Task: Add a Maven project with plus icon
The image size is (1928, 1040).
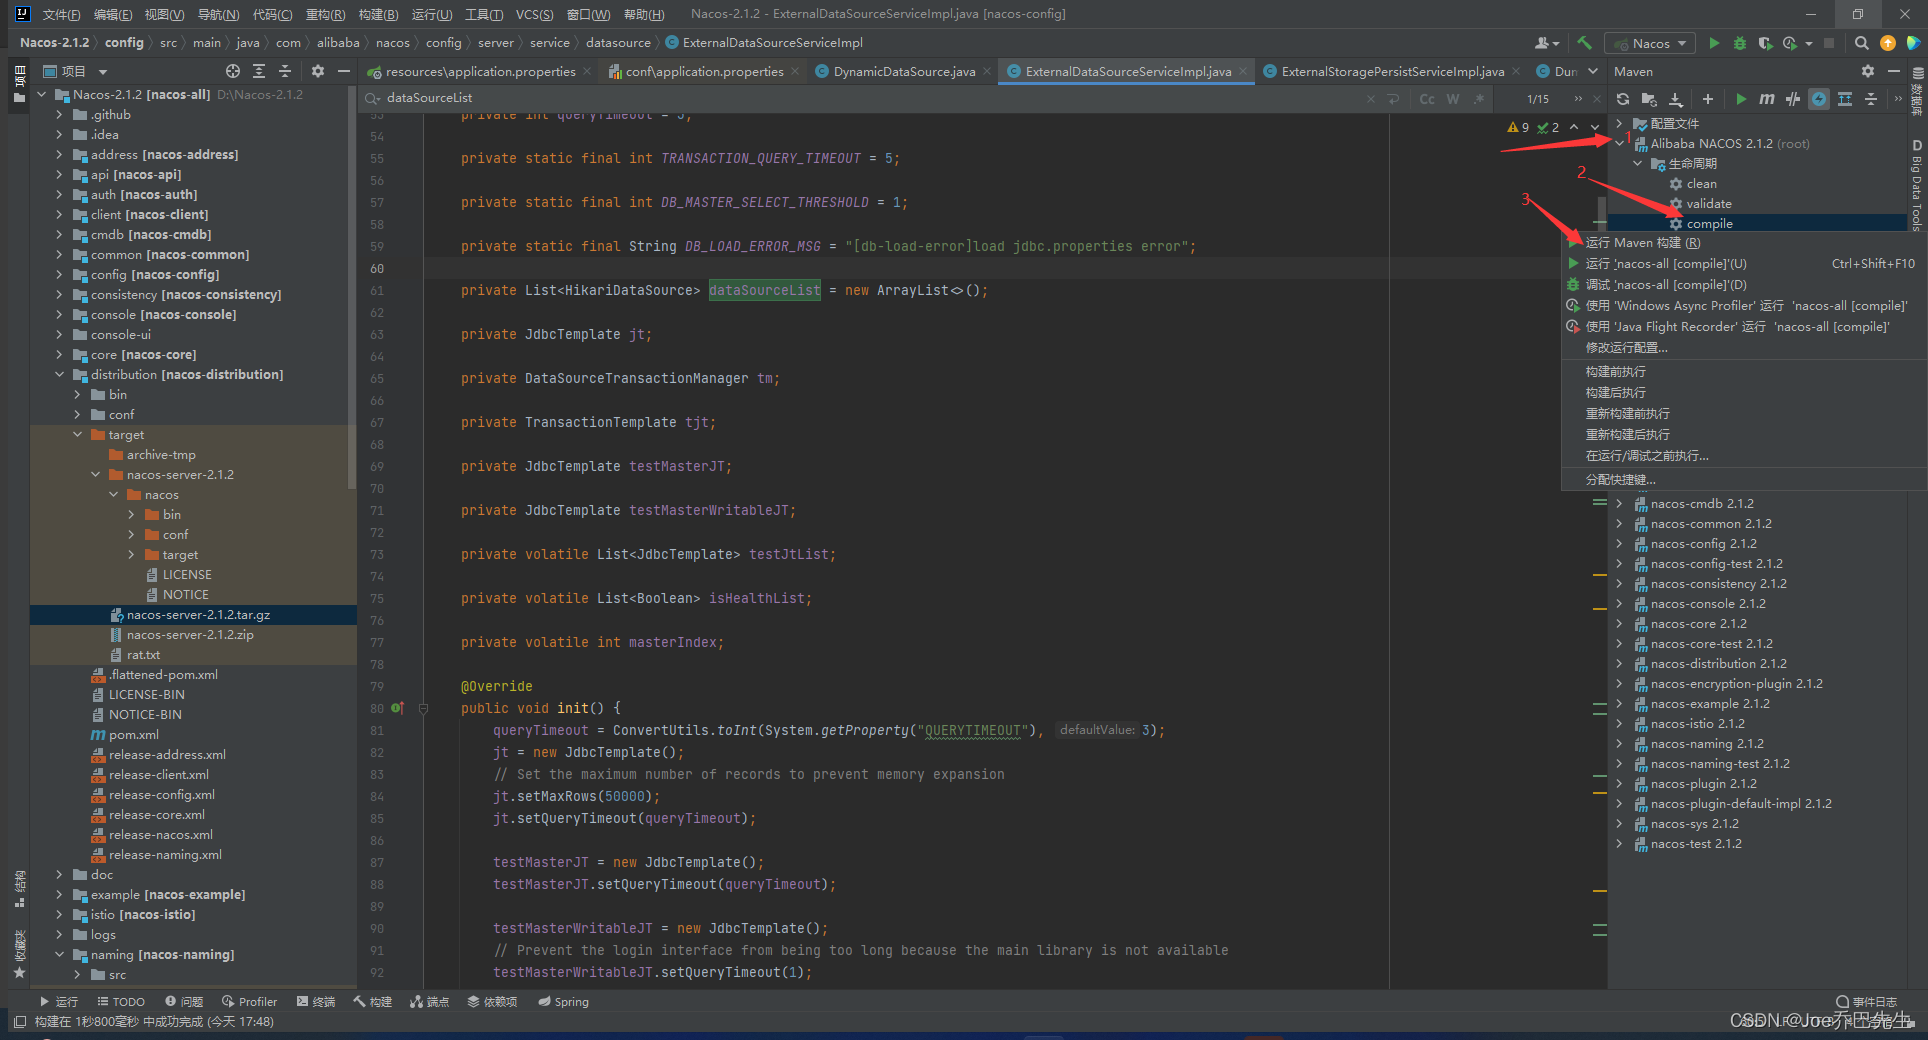Action: point(1708,99)
